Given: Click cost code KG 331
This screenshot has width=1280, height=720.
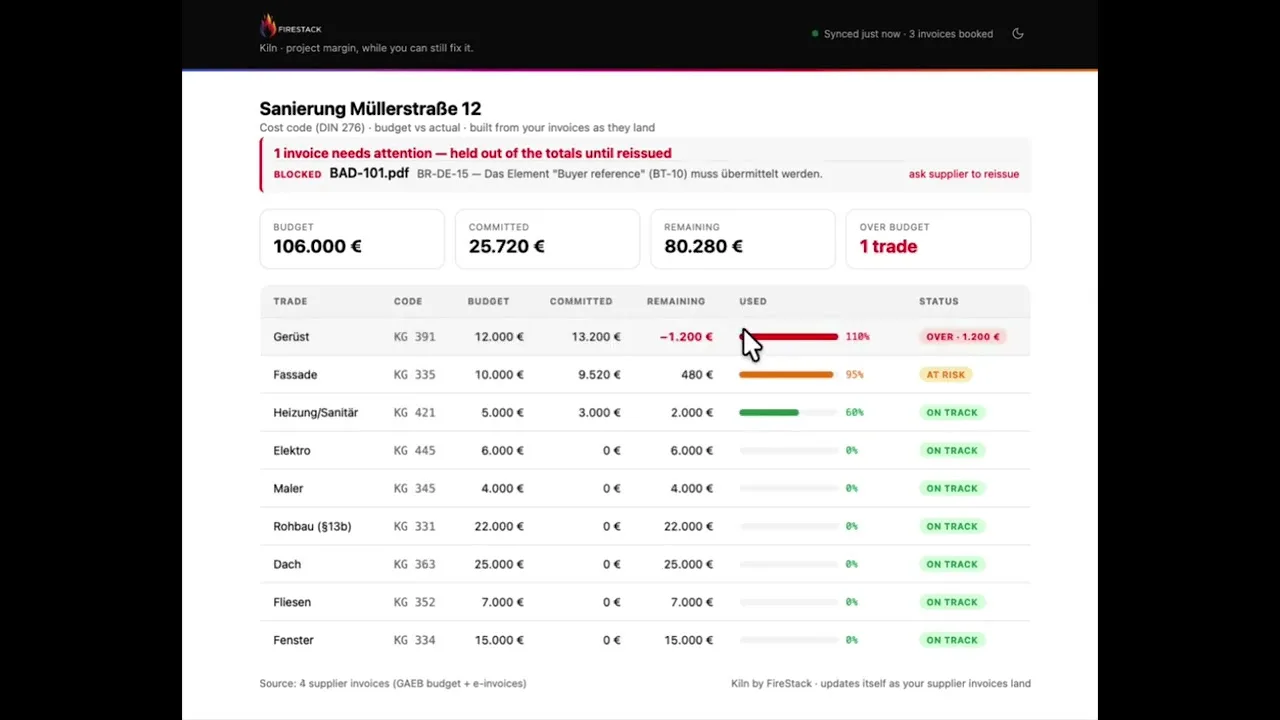Looking at the screenshot, I should 414,527.
